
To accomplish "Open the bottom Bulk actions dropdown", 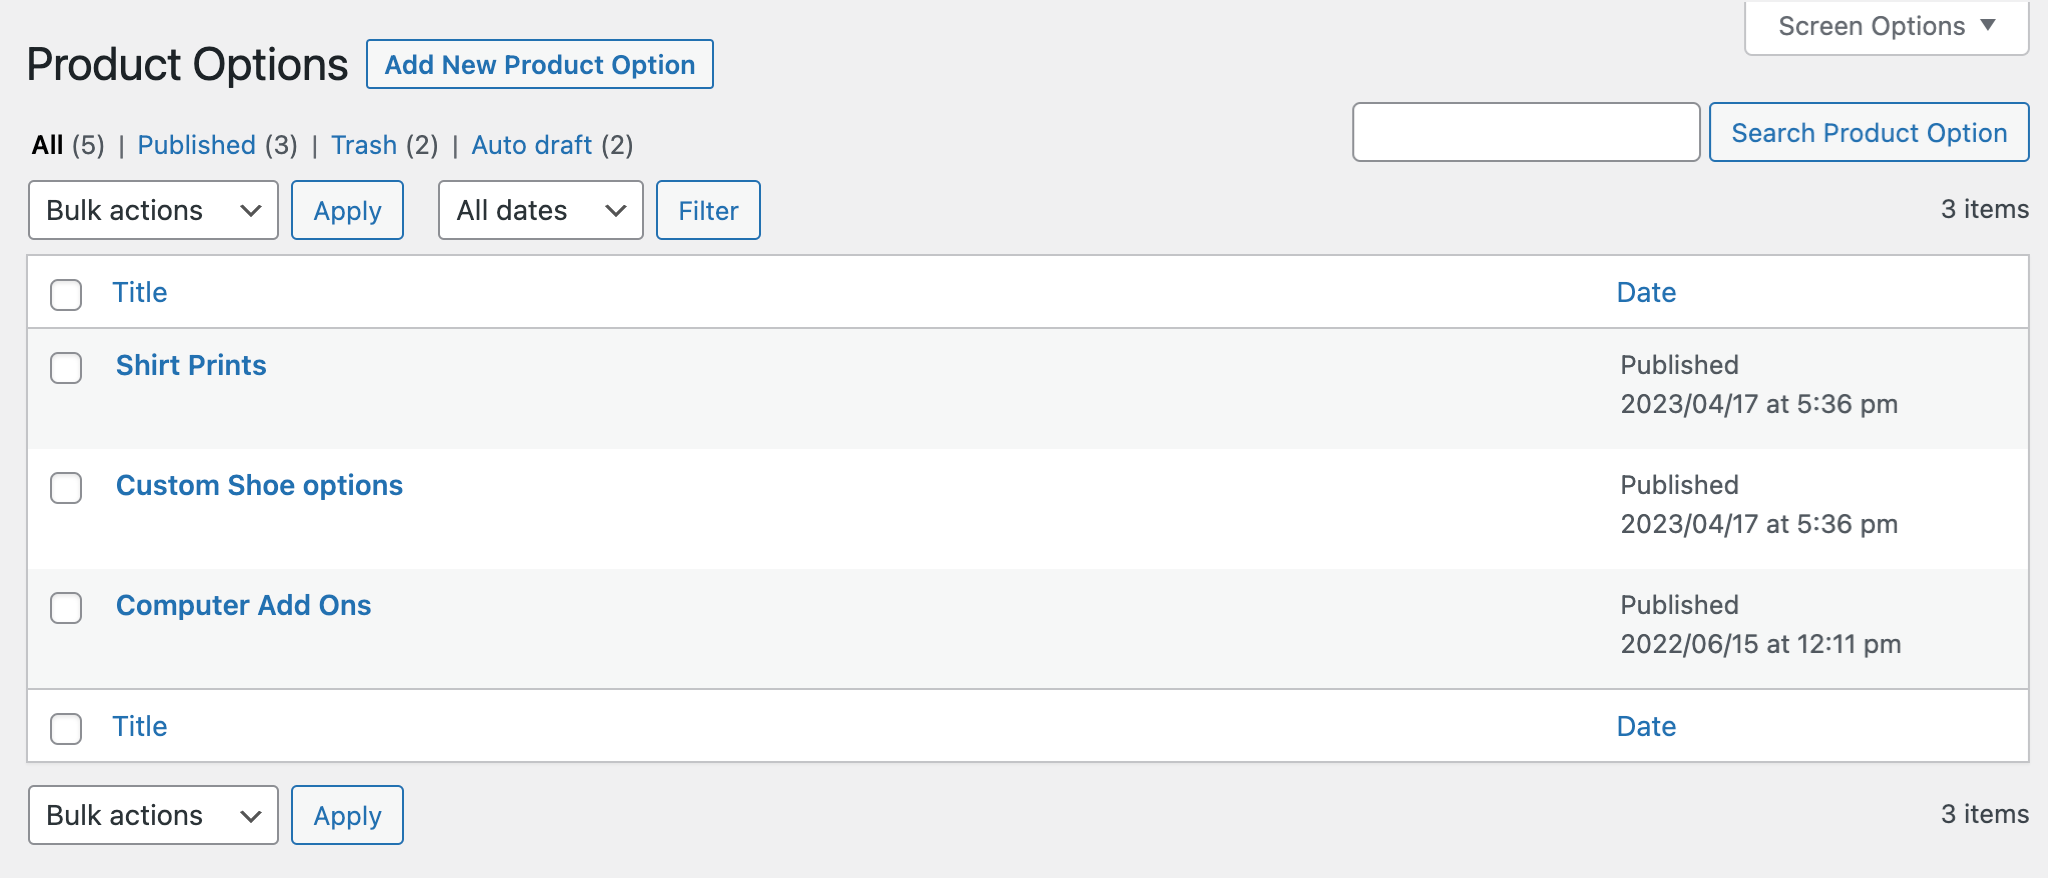I will point(152,815).
